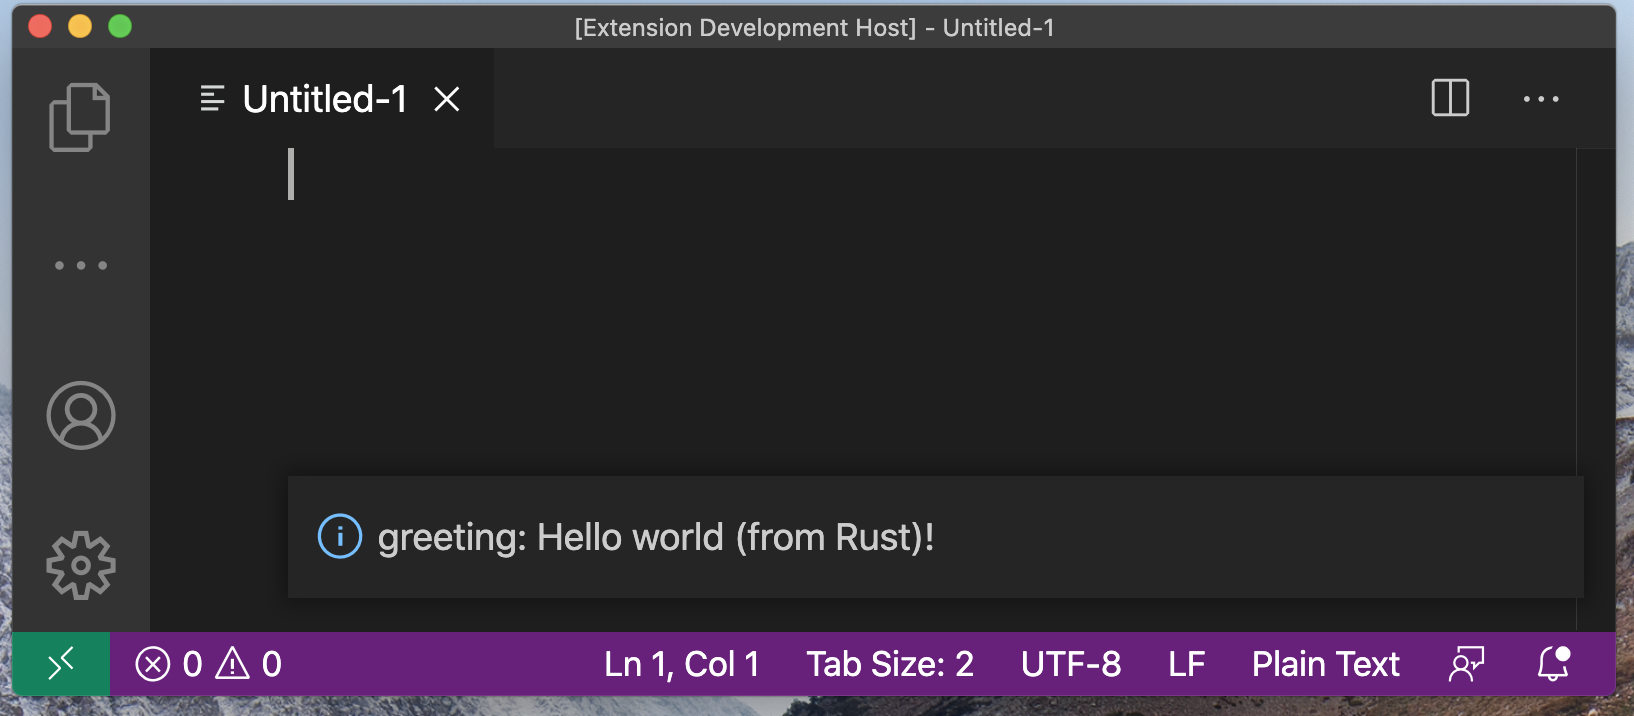This screenshot has width=1634, height=716.
Task: Click the feedback icon in status bar
Action: [1466, 664]
